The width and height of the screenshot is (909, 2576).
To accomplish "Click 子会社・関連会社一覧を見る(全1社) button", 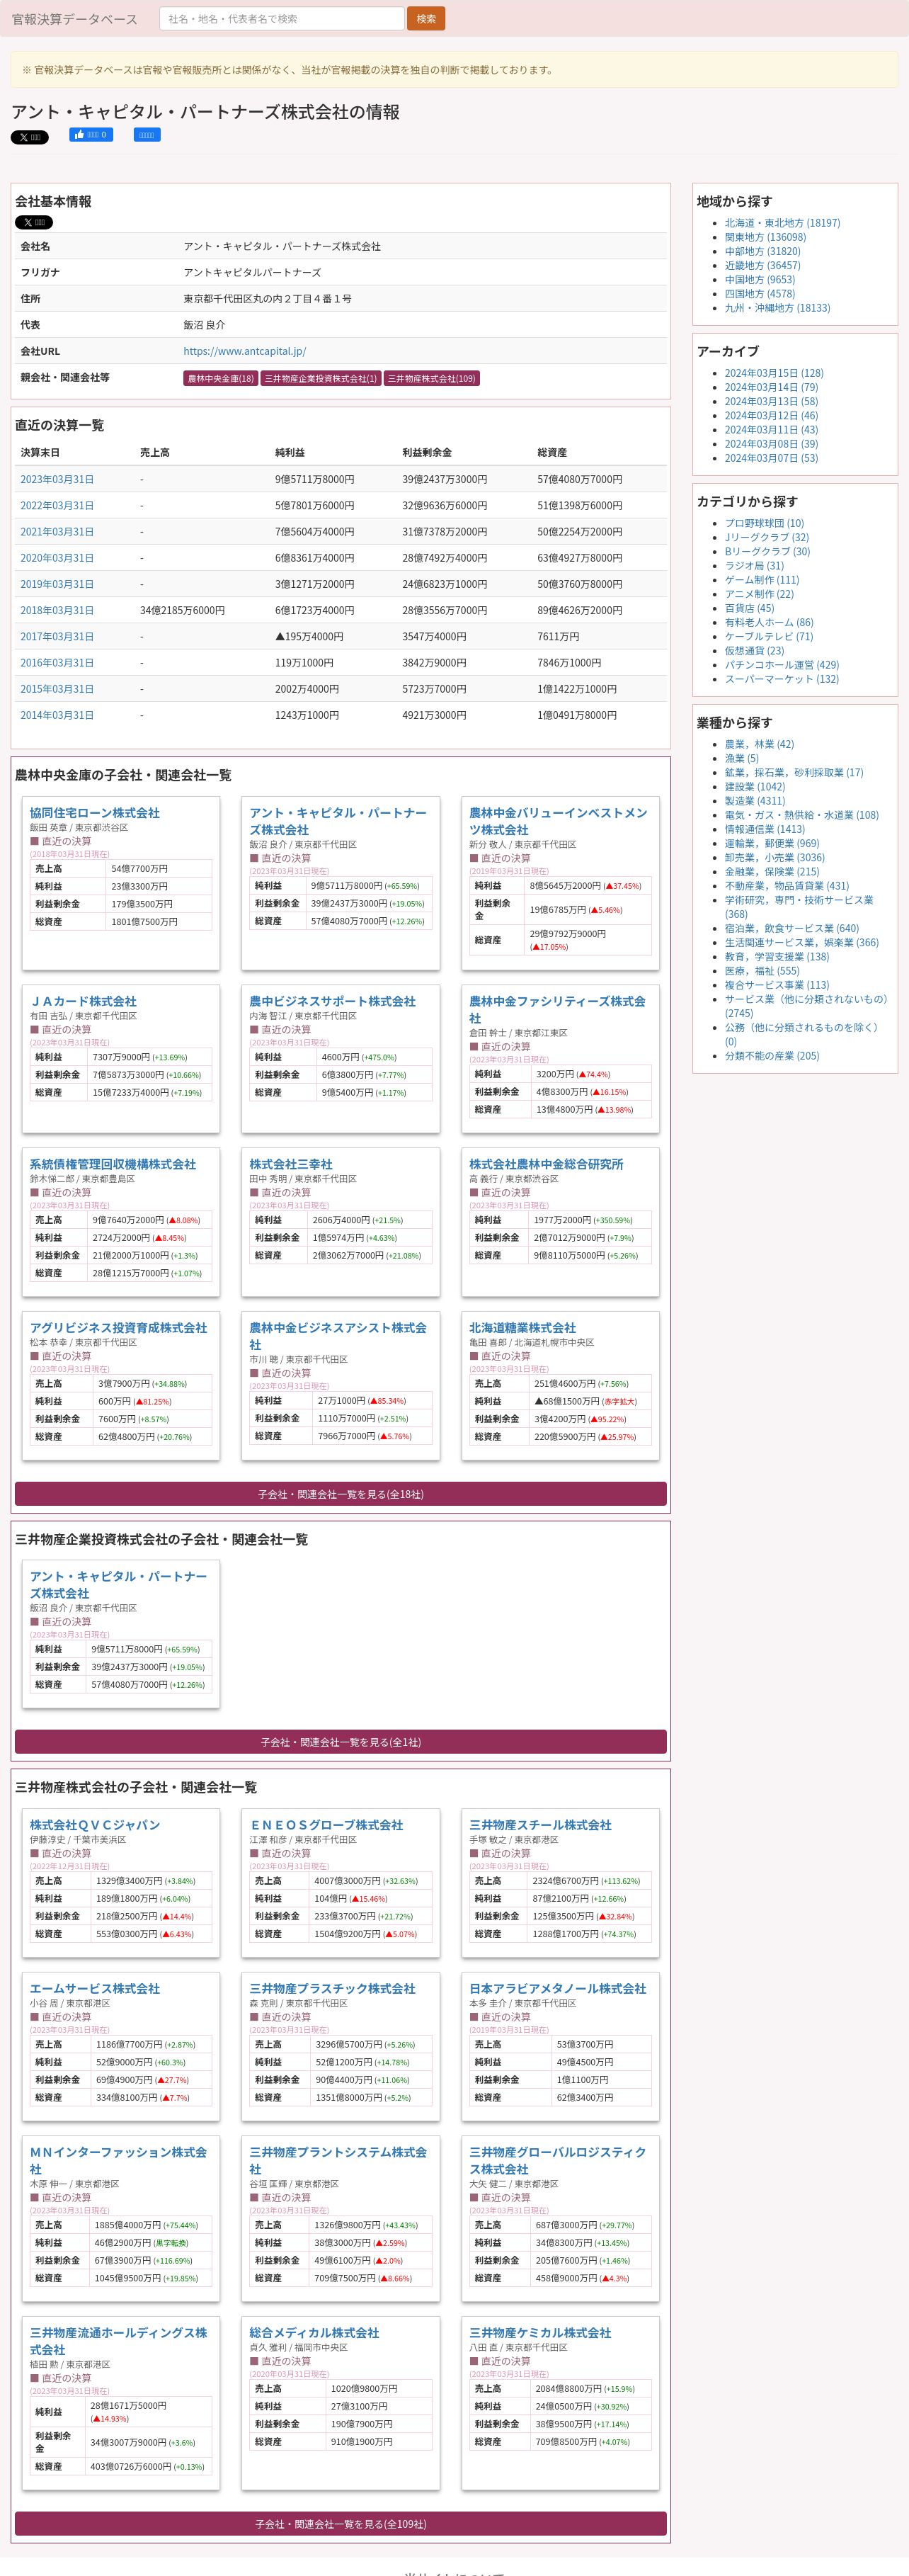I will click(x=340, y=1742).
